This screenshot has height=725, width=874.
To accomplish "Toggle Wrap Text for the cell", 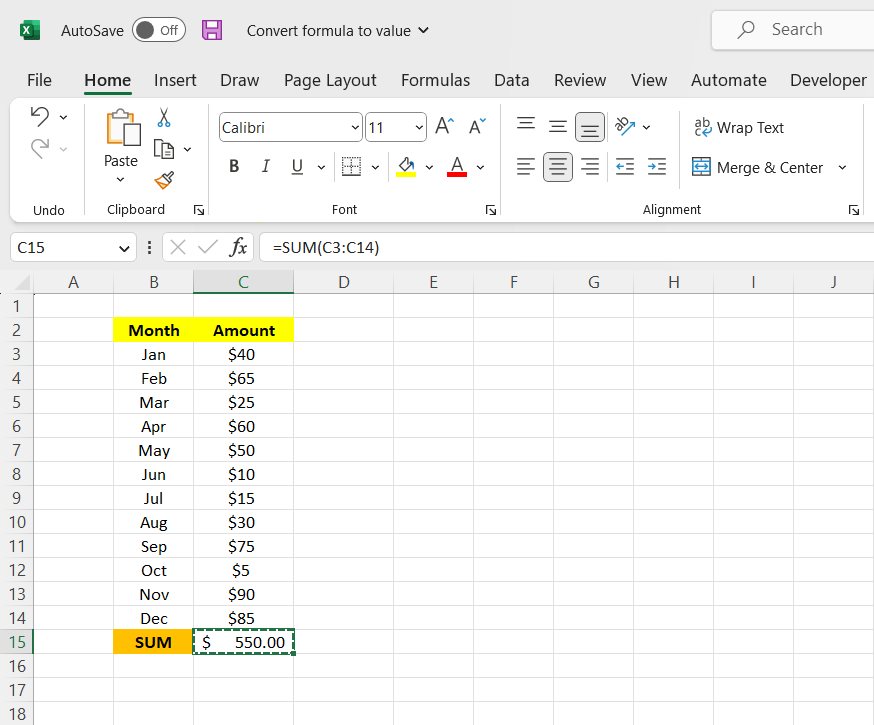I will 739,127.
